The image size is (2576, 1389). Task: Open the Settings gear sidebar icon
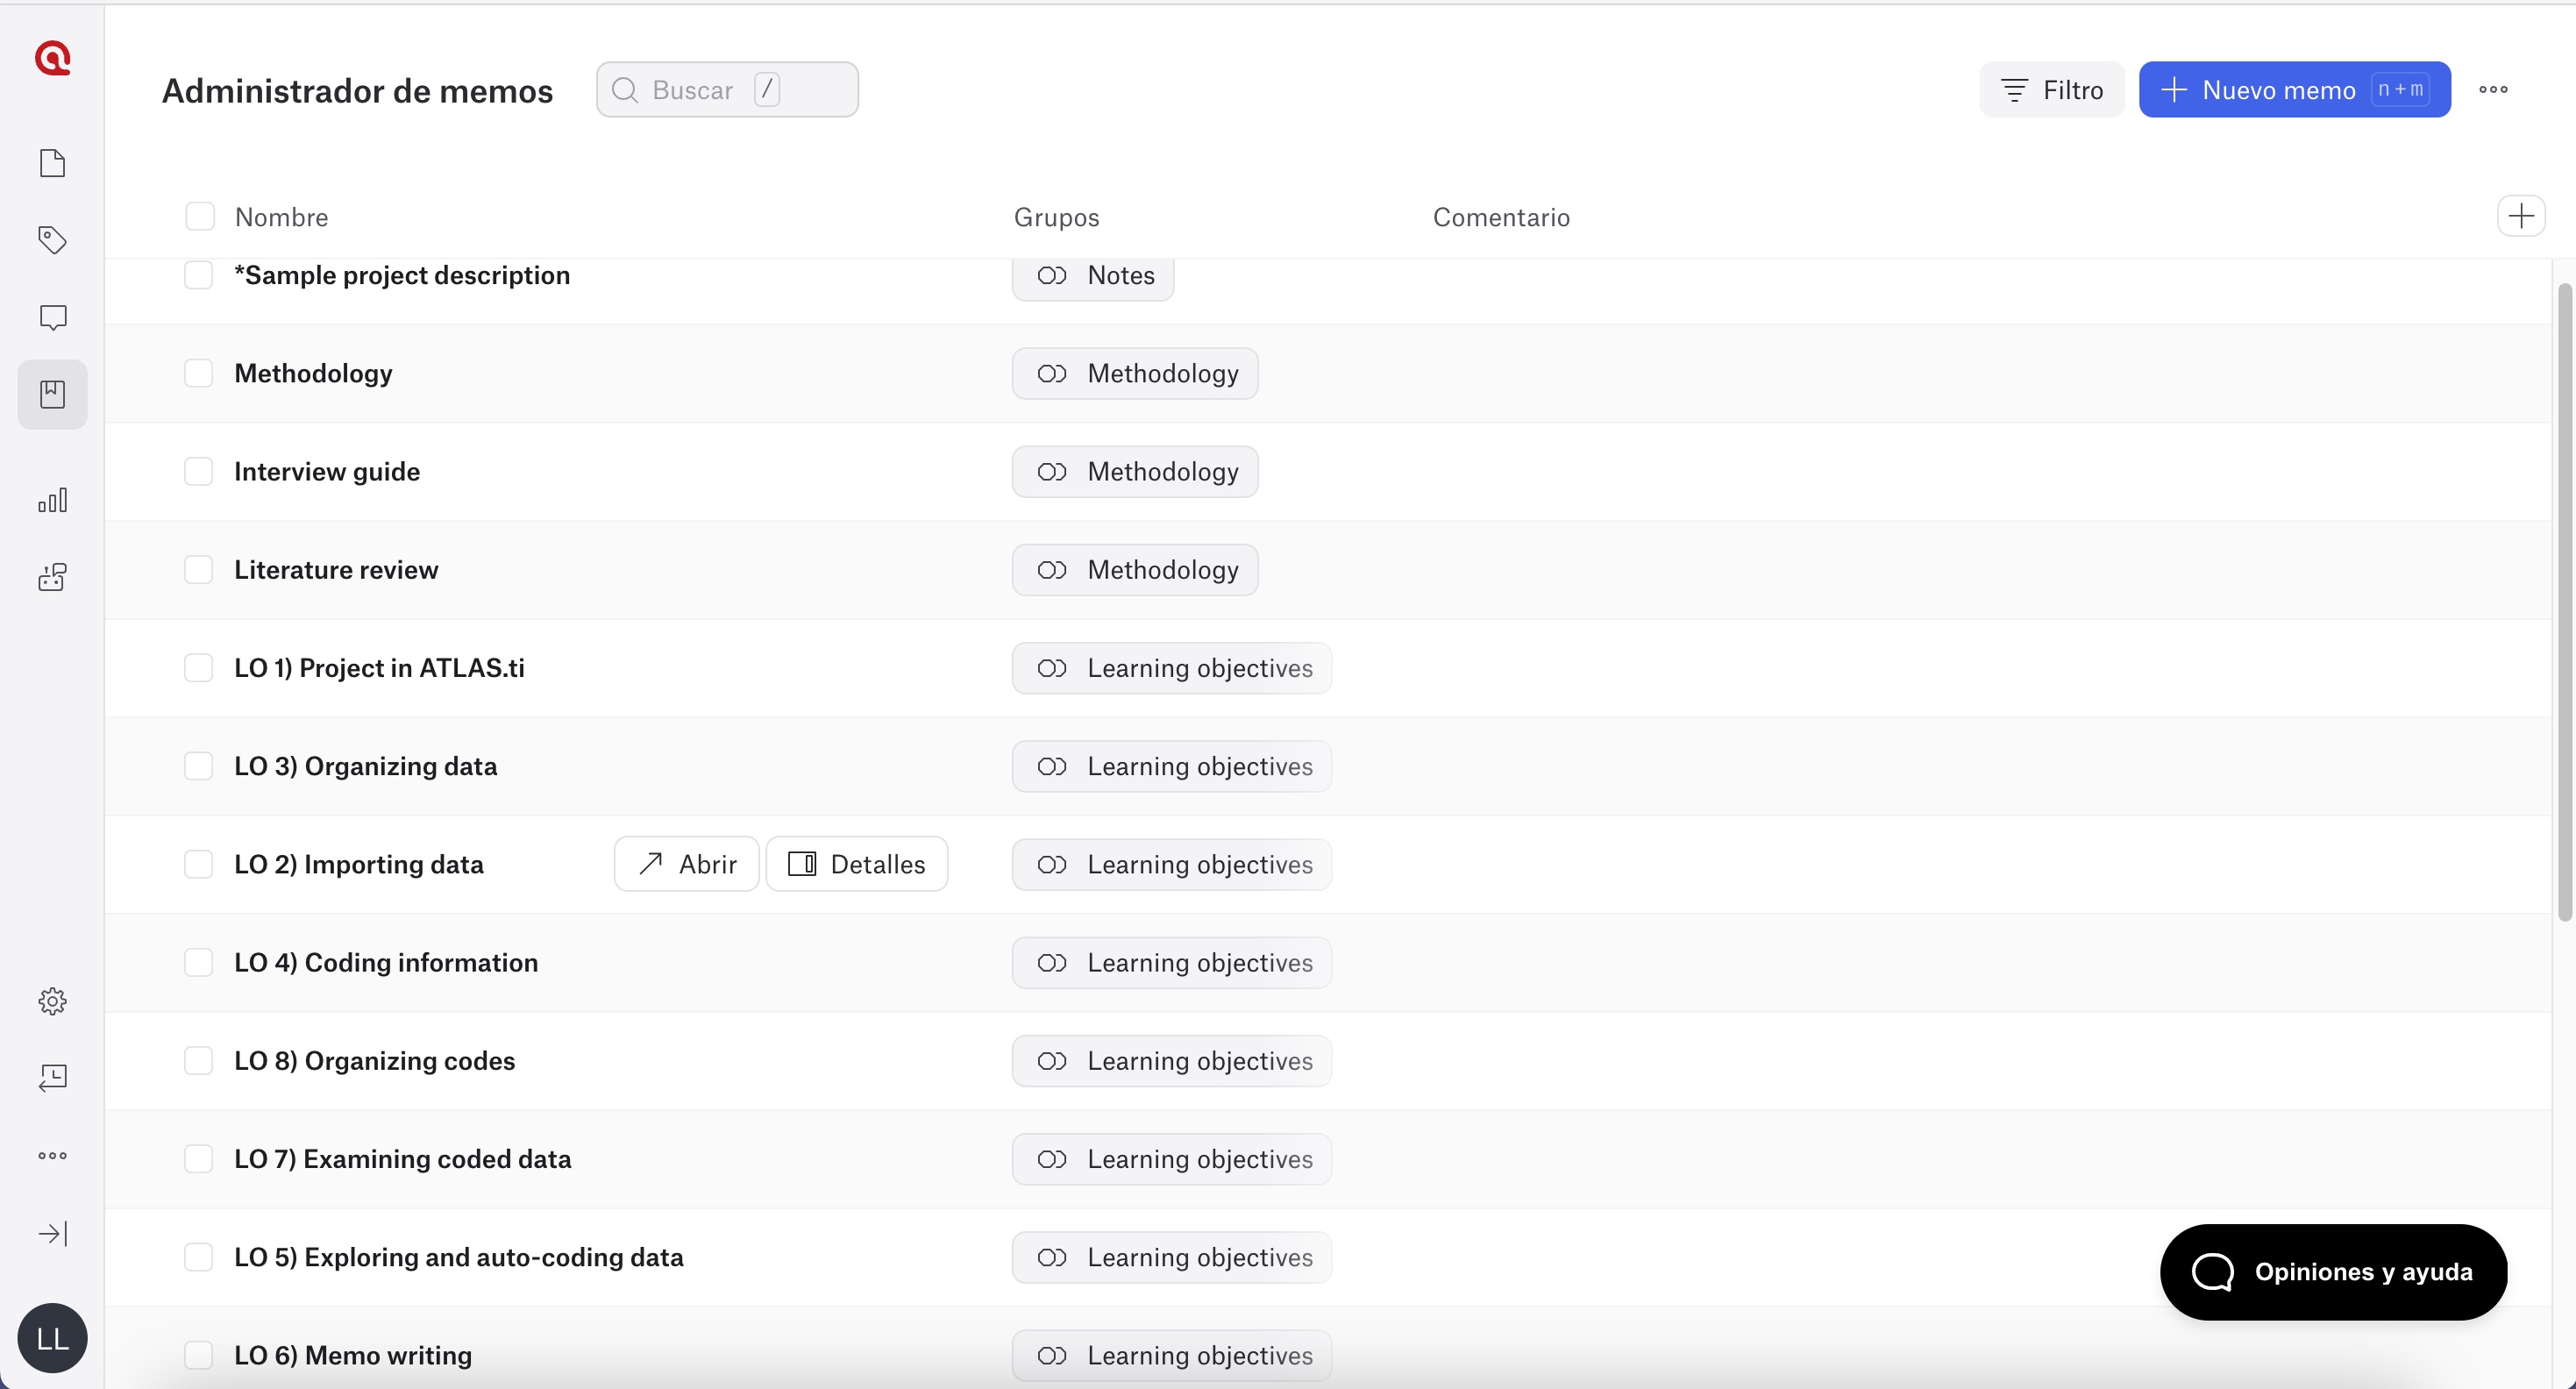(52, 1001)
